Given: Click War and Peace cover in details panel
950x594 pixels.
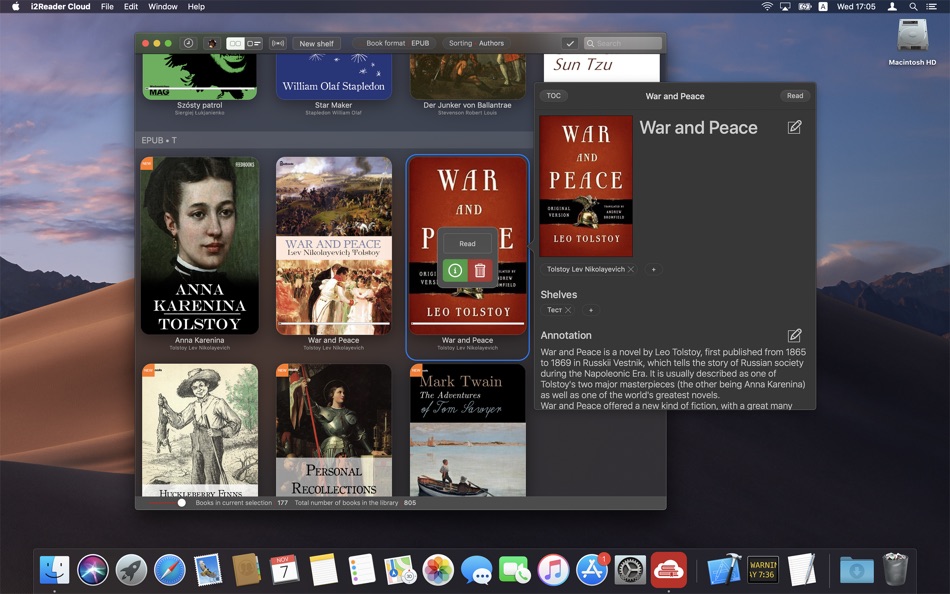Looking at the screenshot, I should (586, 186).
